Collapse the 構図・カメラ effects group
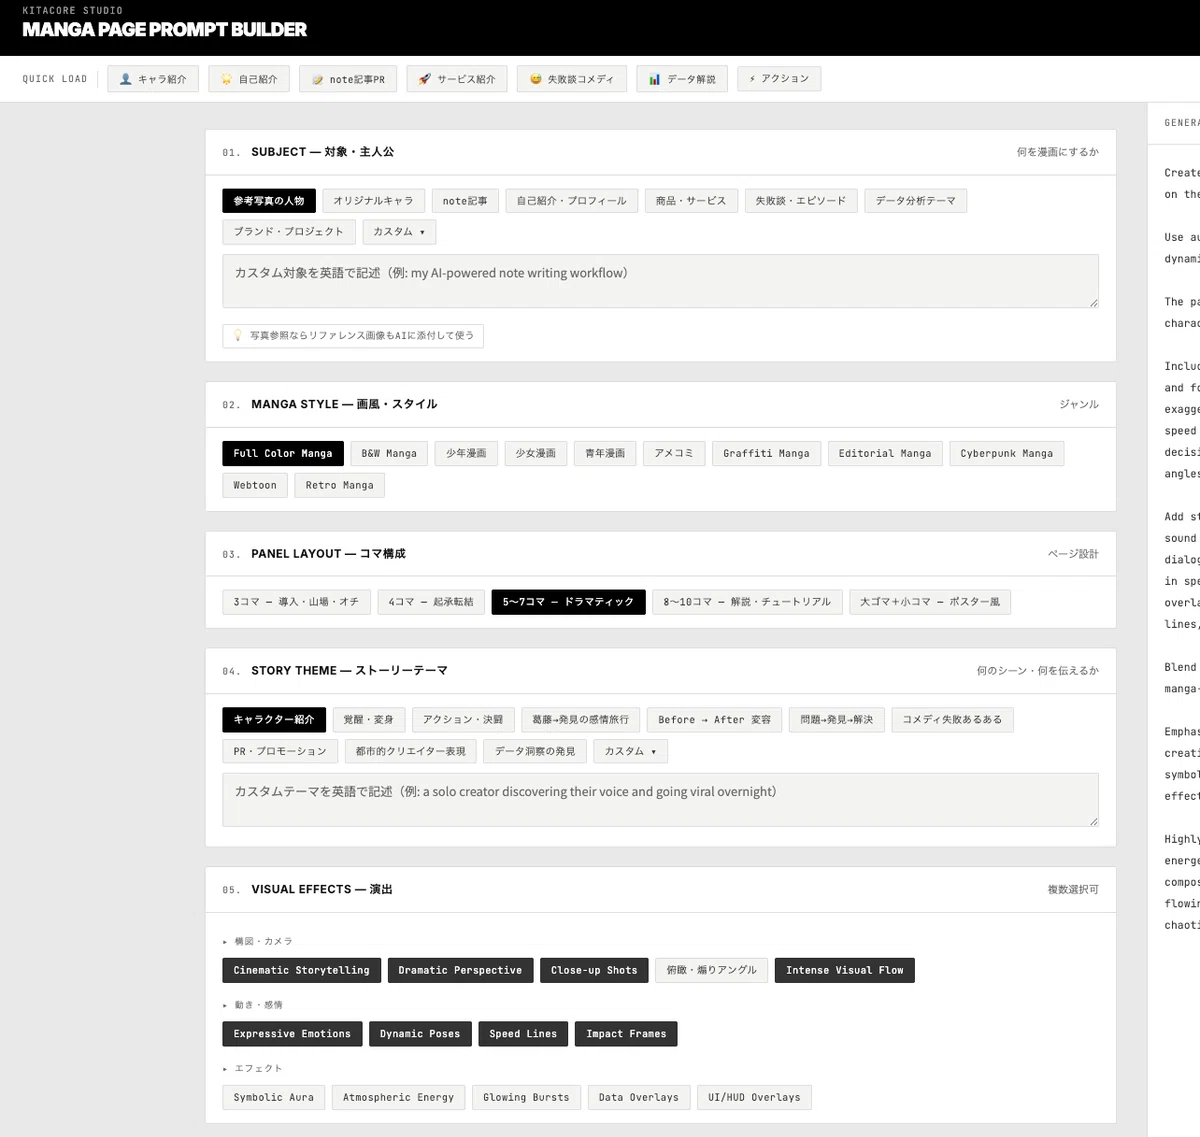Viewport: 1200px width, 1137px height. [x=258, y=942]
